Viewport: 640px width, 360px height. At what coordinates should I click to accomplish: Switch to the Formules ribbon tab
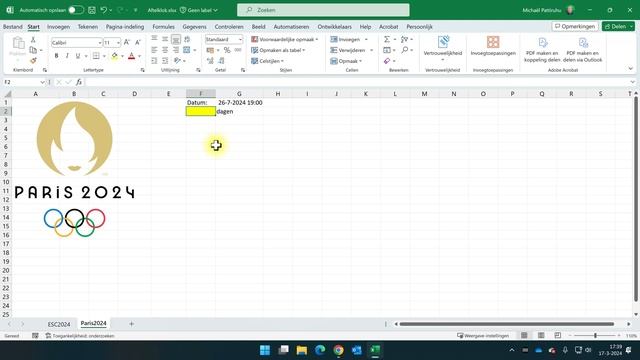click(x=163, y=27)
